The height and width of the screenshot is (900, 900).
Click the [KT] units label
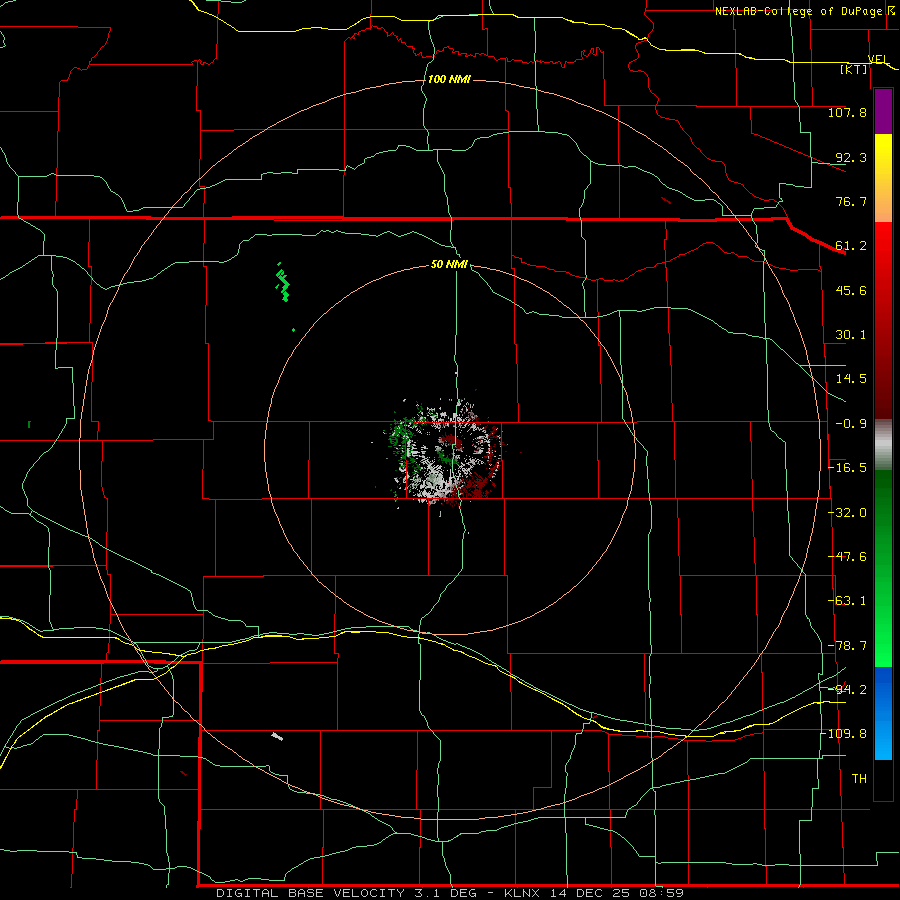click(854, 69)
